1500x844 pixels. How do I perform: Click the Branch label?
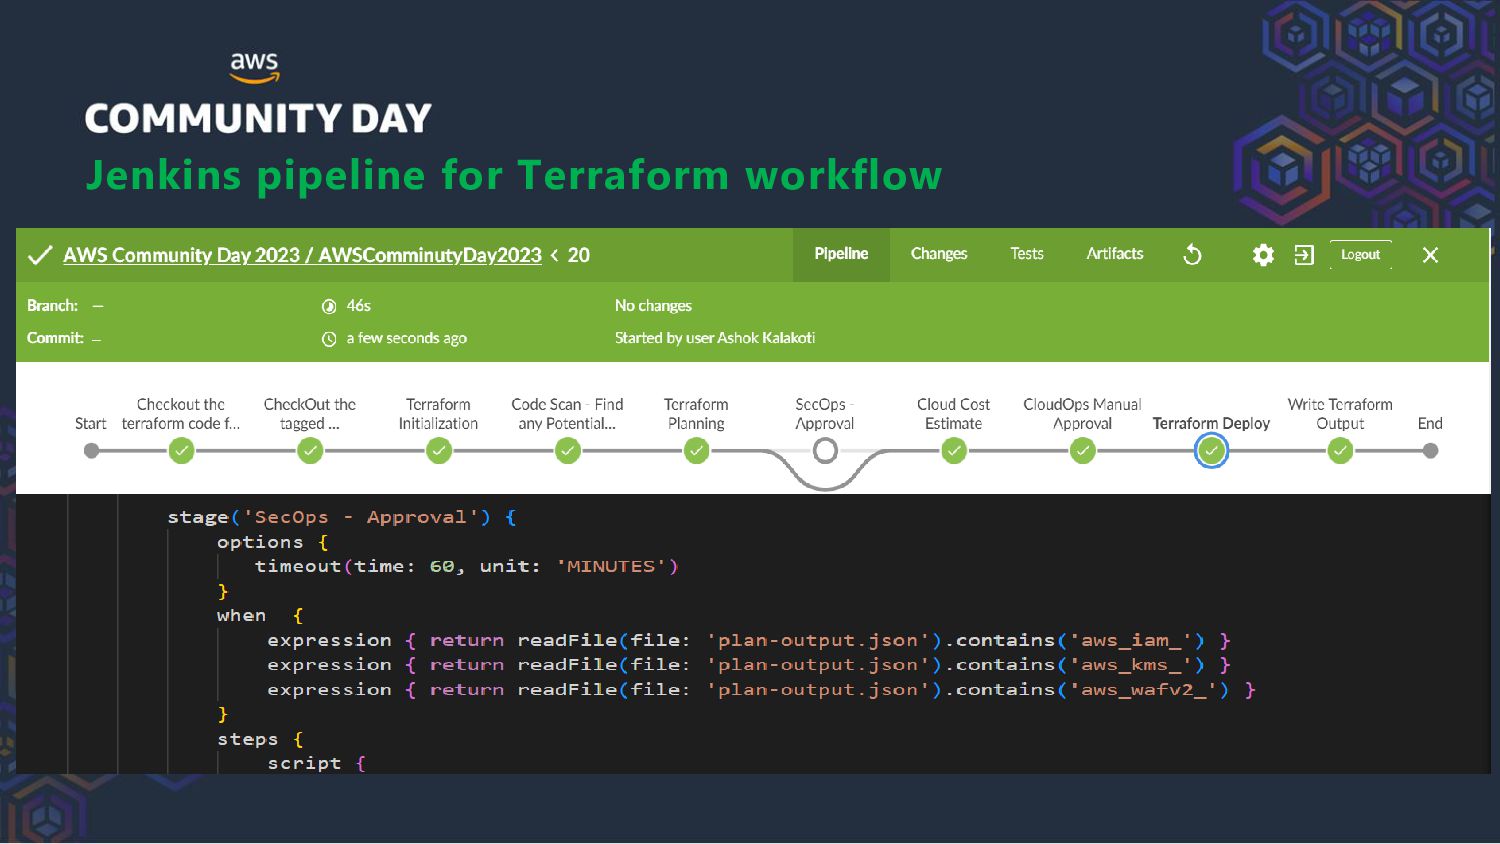(x=52, y=305)
